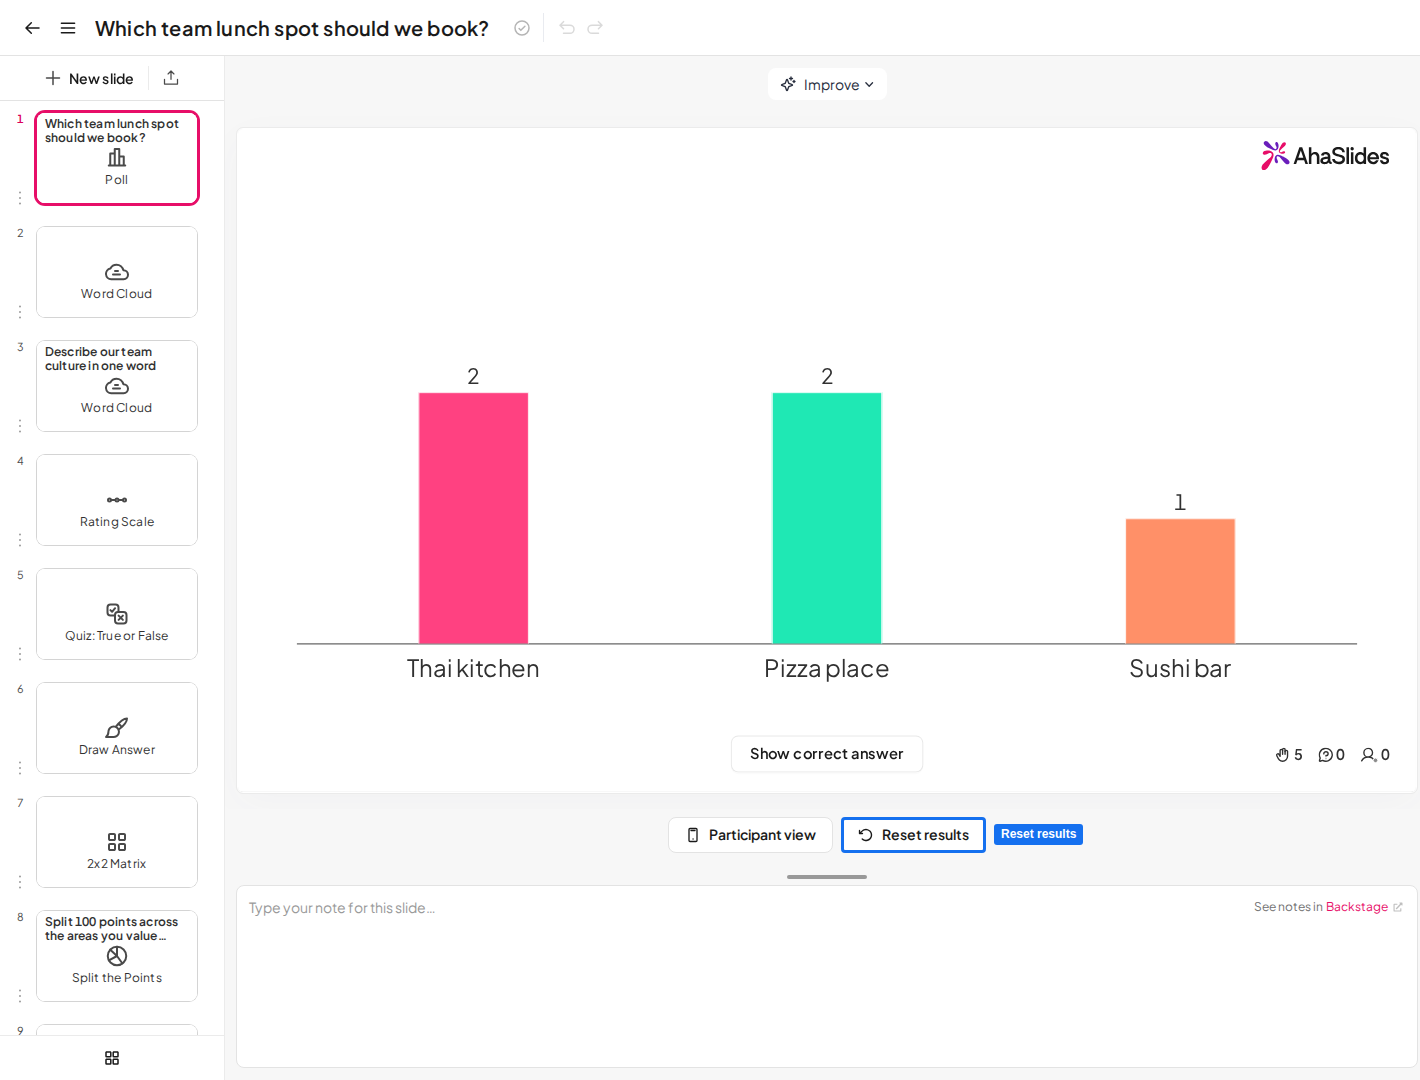Click the slide note input field
Screen dimensions: 1420x1080
click(827, 976)
